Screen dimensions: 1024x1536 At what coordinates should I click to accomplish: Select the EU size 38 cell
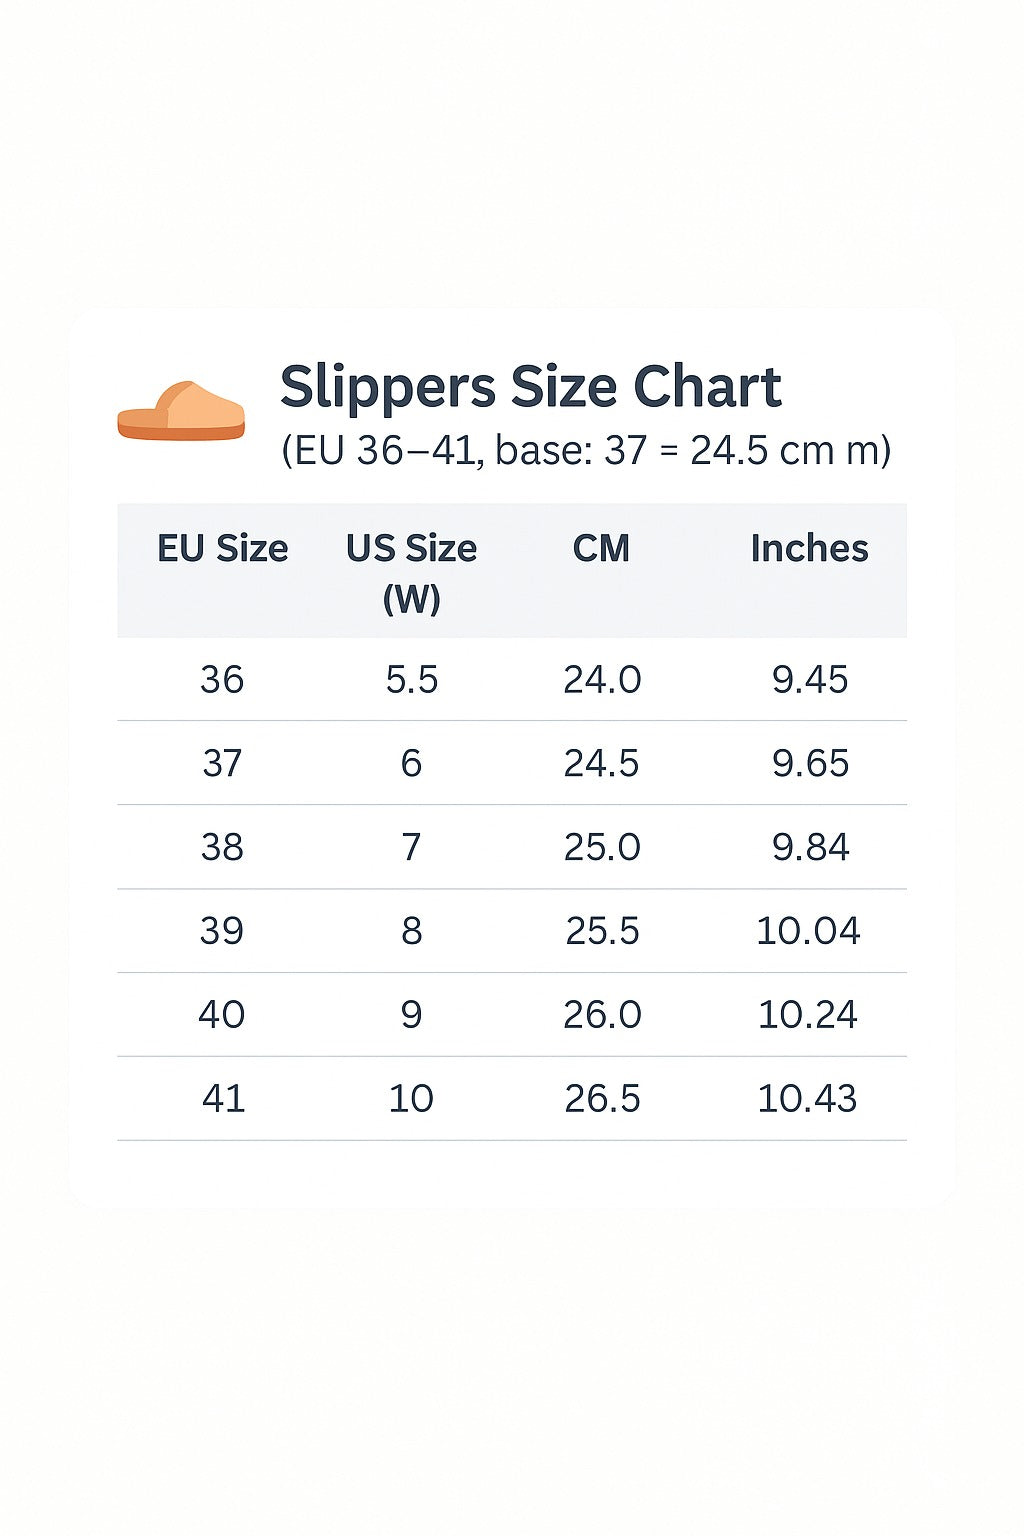[x=222, y=848]
